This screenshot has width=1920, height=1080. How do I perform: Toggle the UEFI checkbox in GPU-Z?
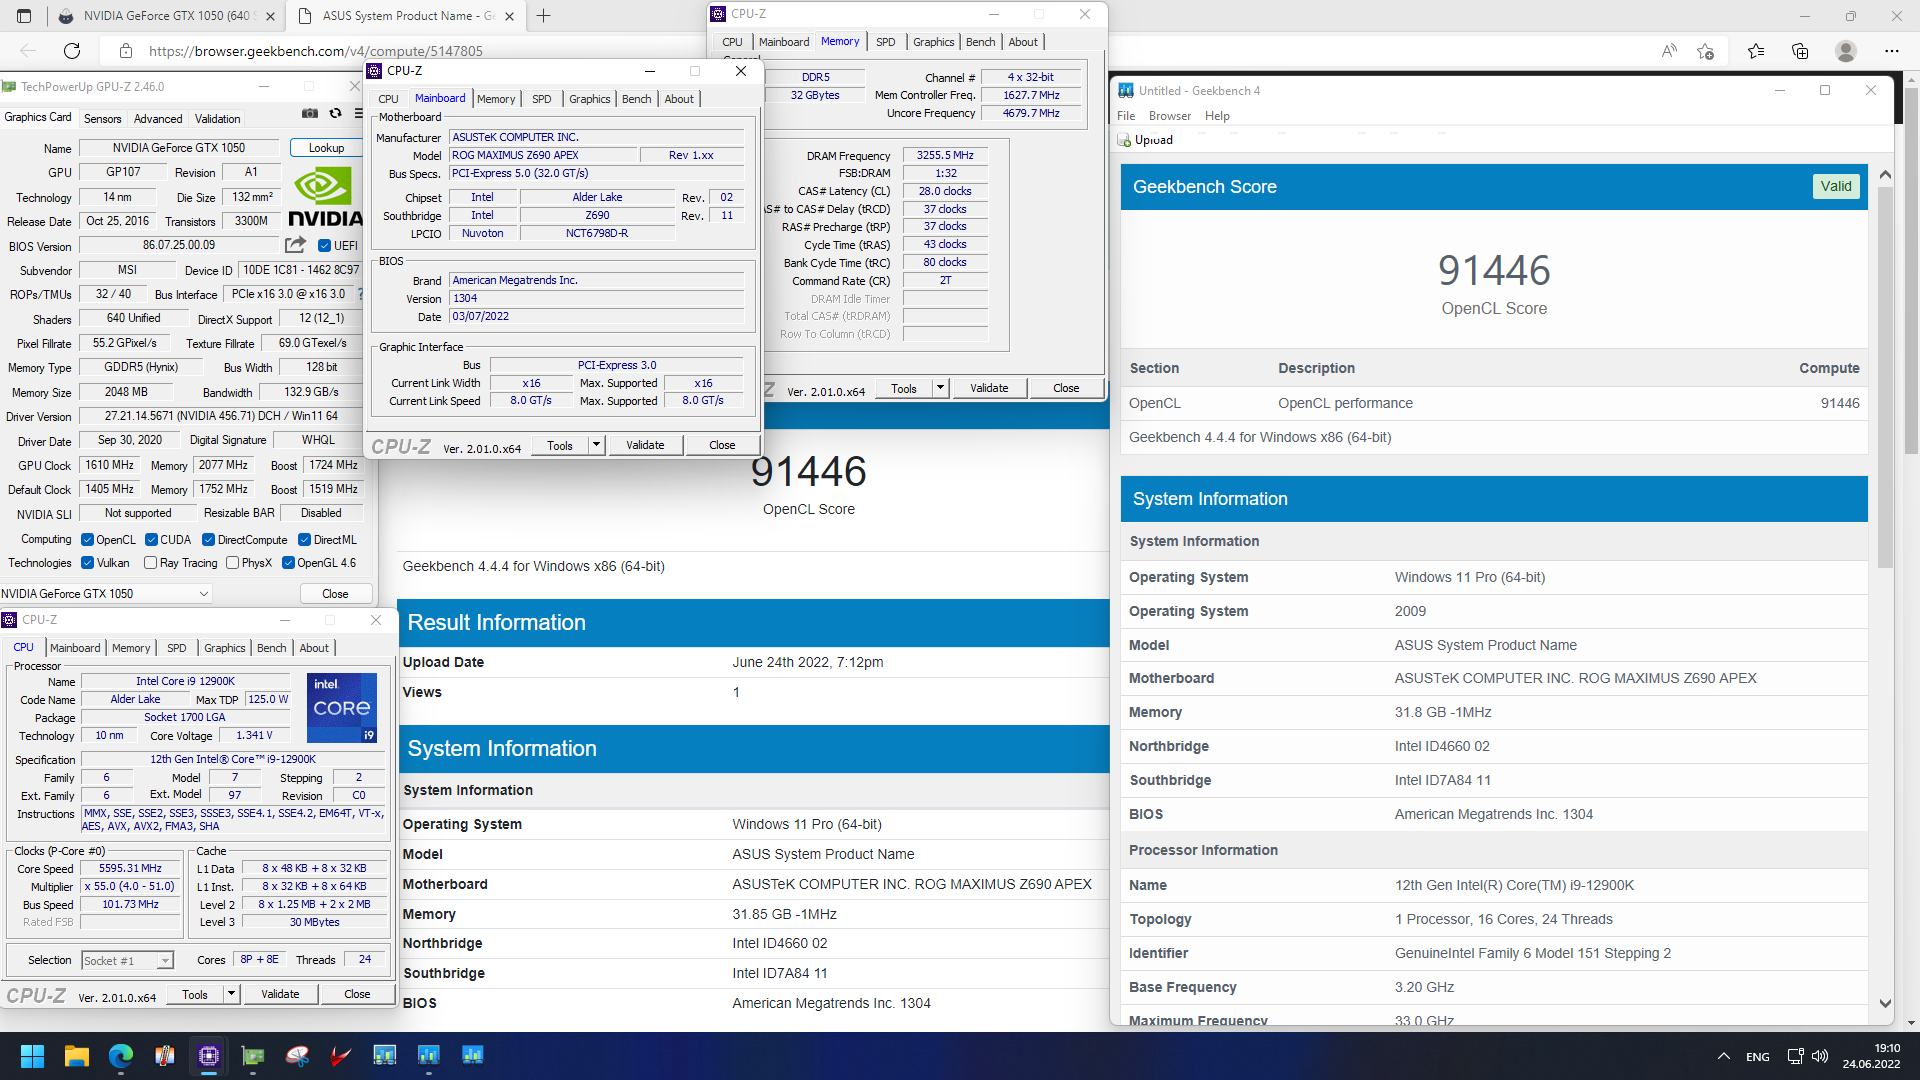point(324,246)
